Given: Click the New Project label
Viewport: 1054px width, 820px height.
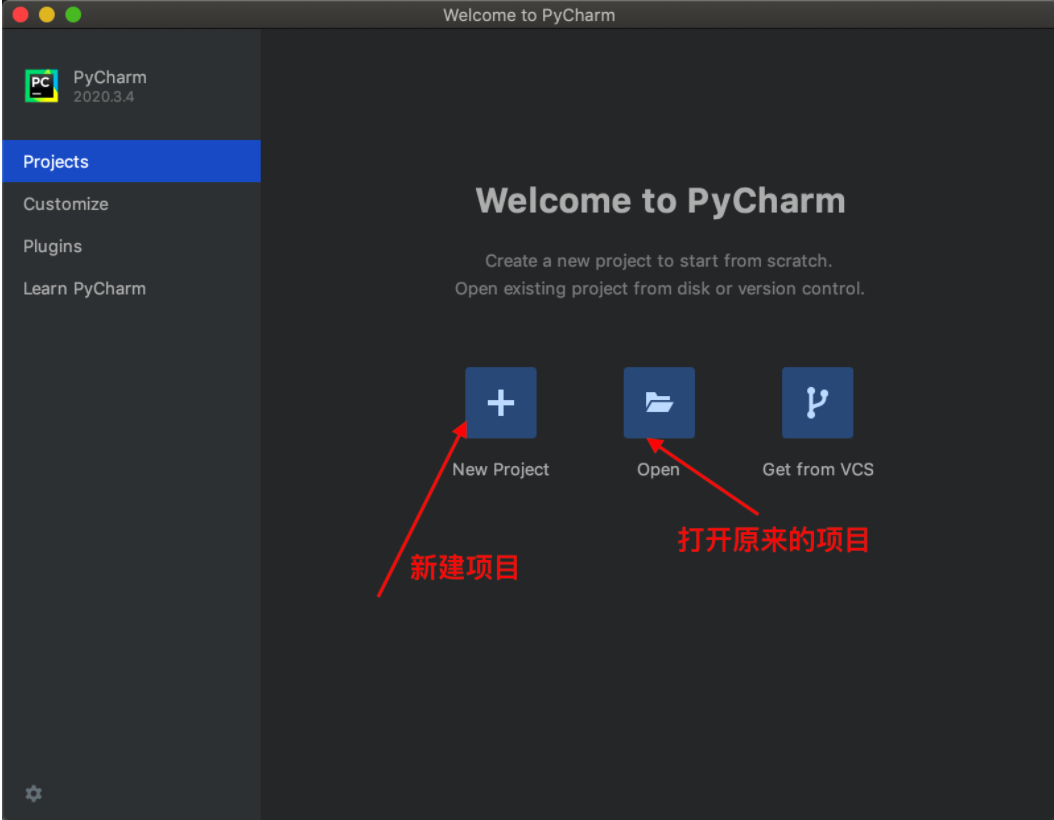Looking at the screenshot, I should click(501, 469).
